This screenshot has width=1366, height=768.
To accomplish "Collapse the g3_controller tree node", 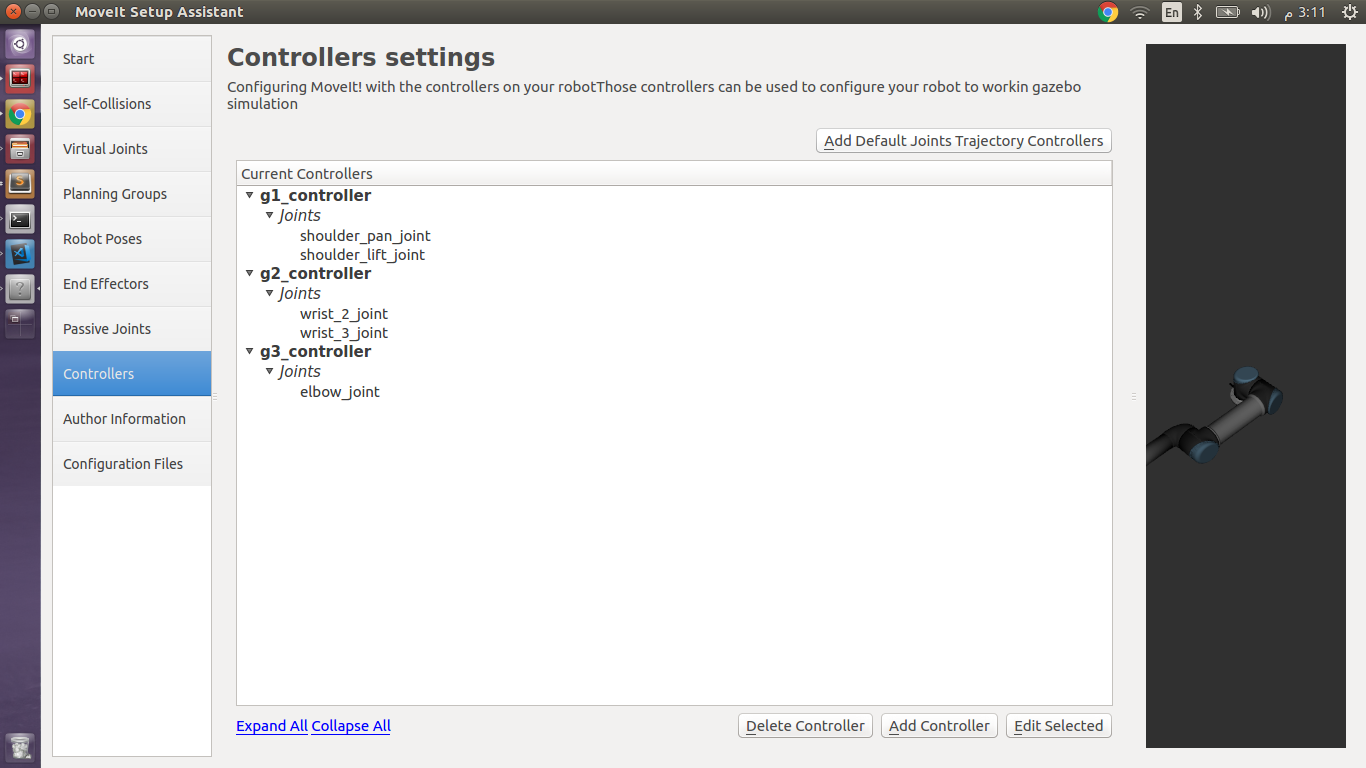I will tap(250, 352).
